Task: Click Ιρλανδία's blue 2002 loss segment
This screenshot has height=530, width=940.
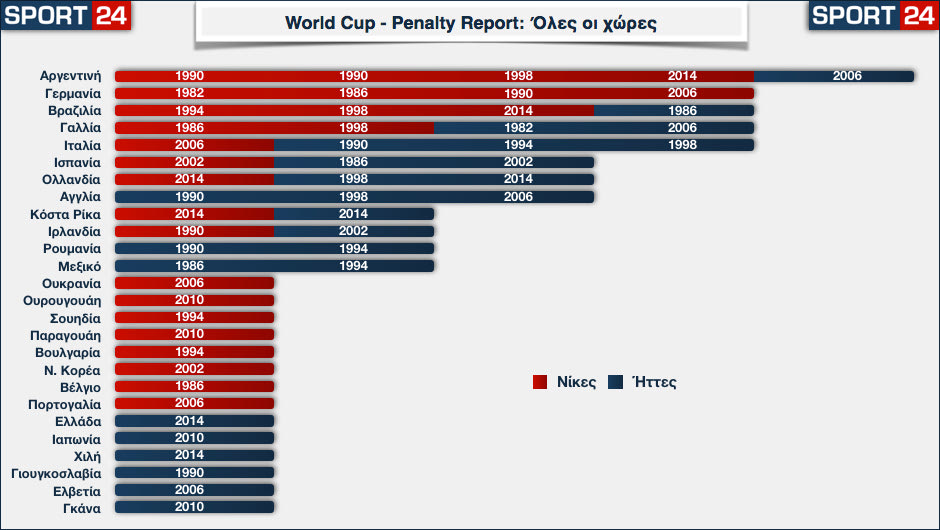Action: [x=353, y=231]
